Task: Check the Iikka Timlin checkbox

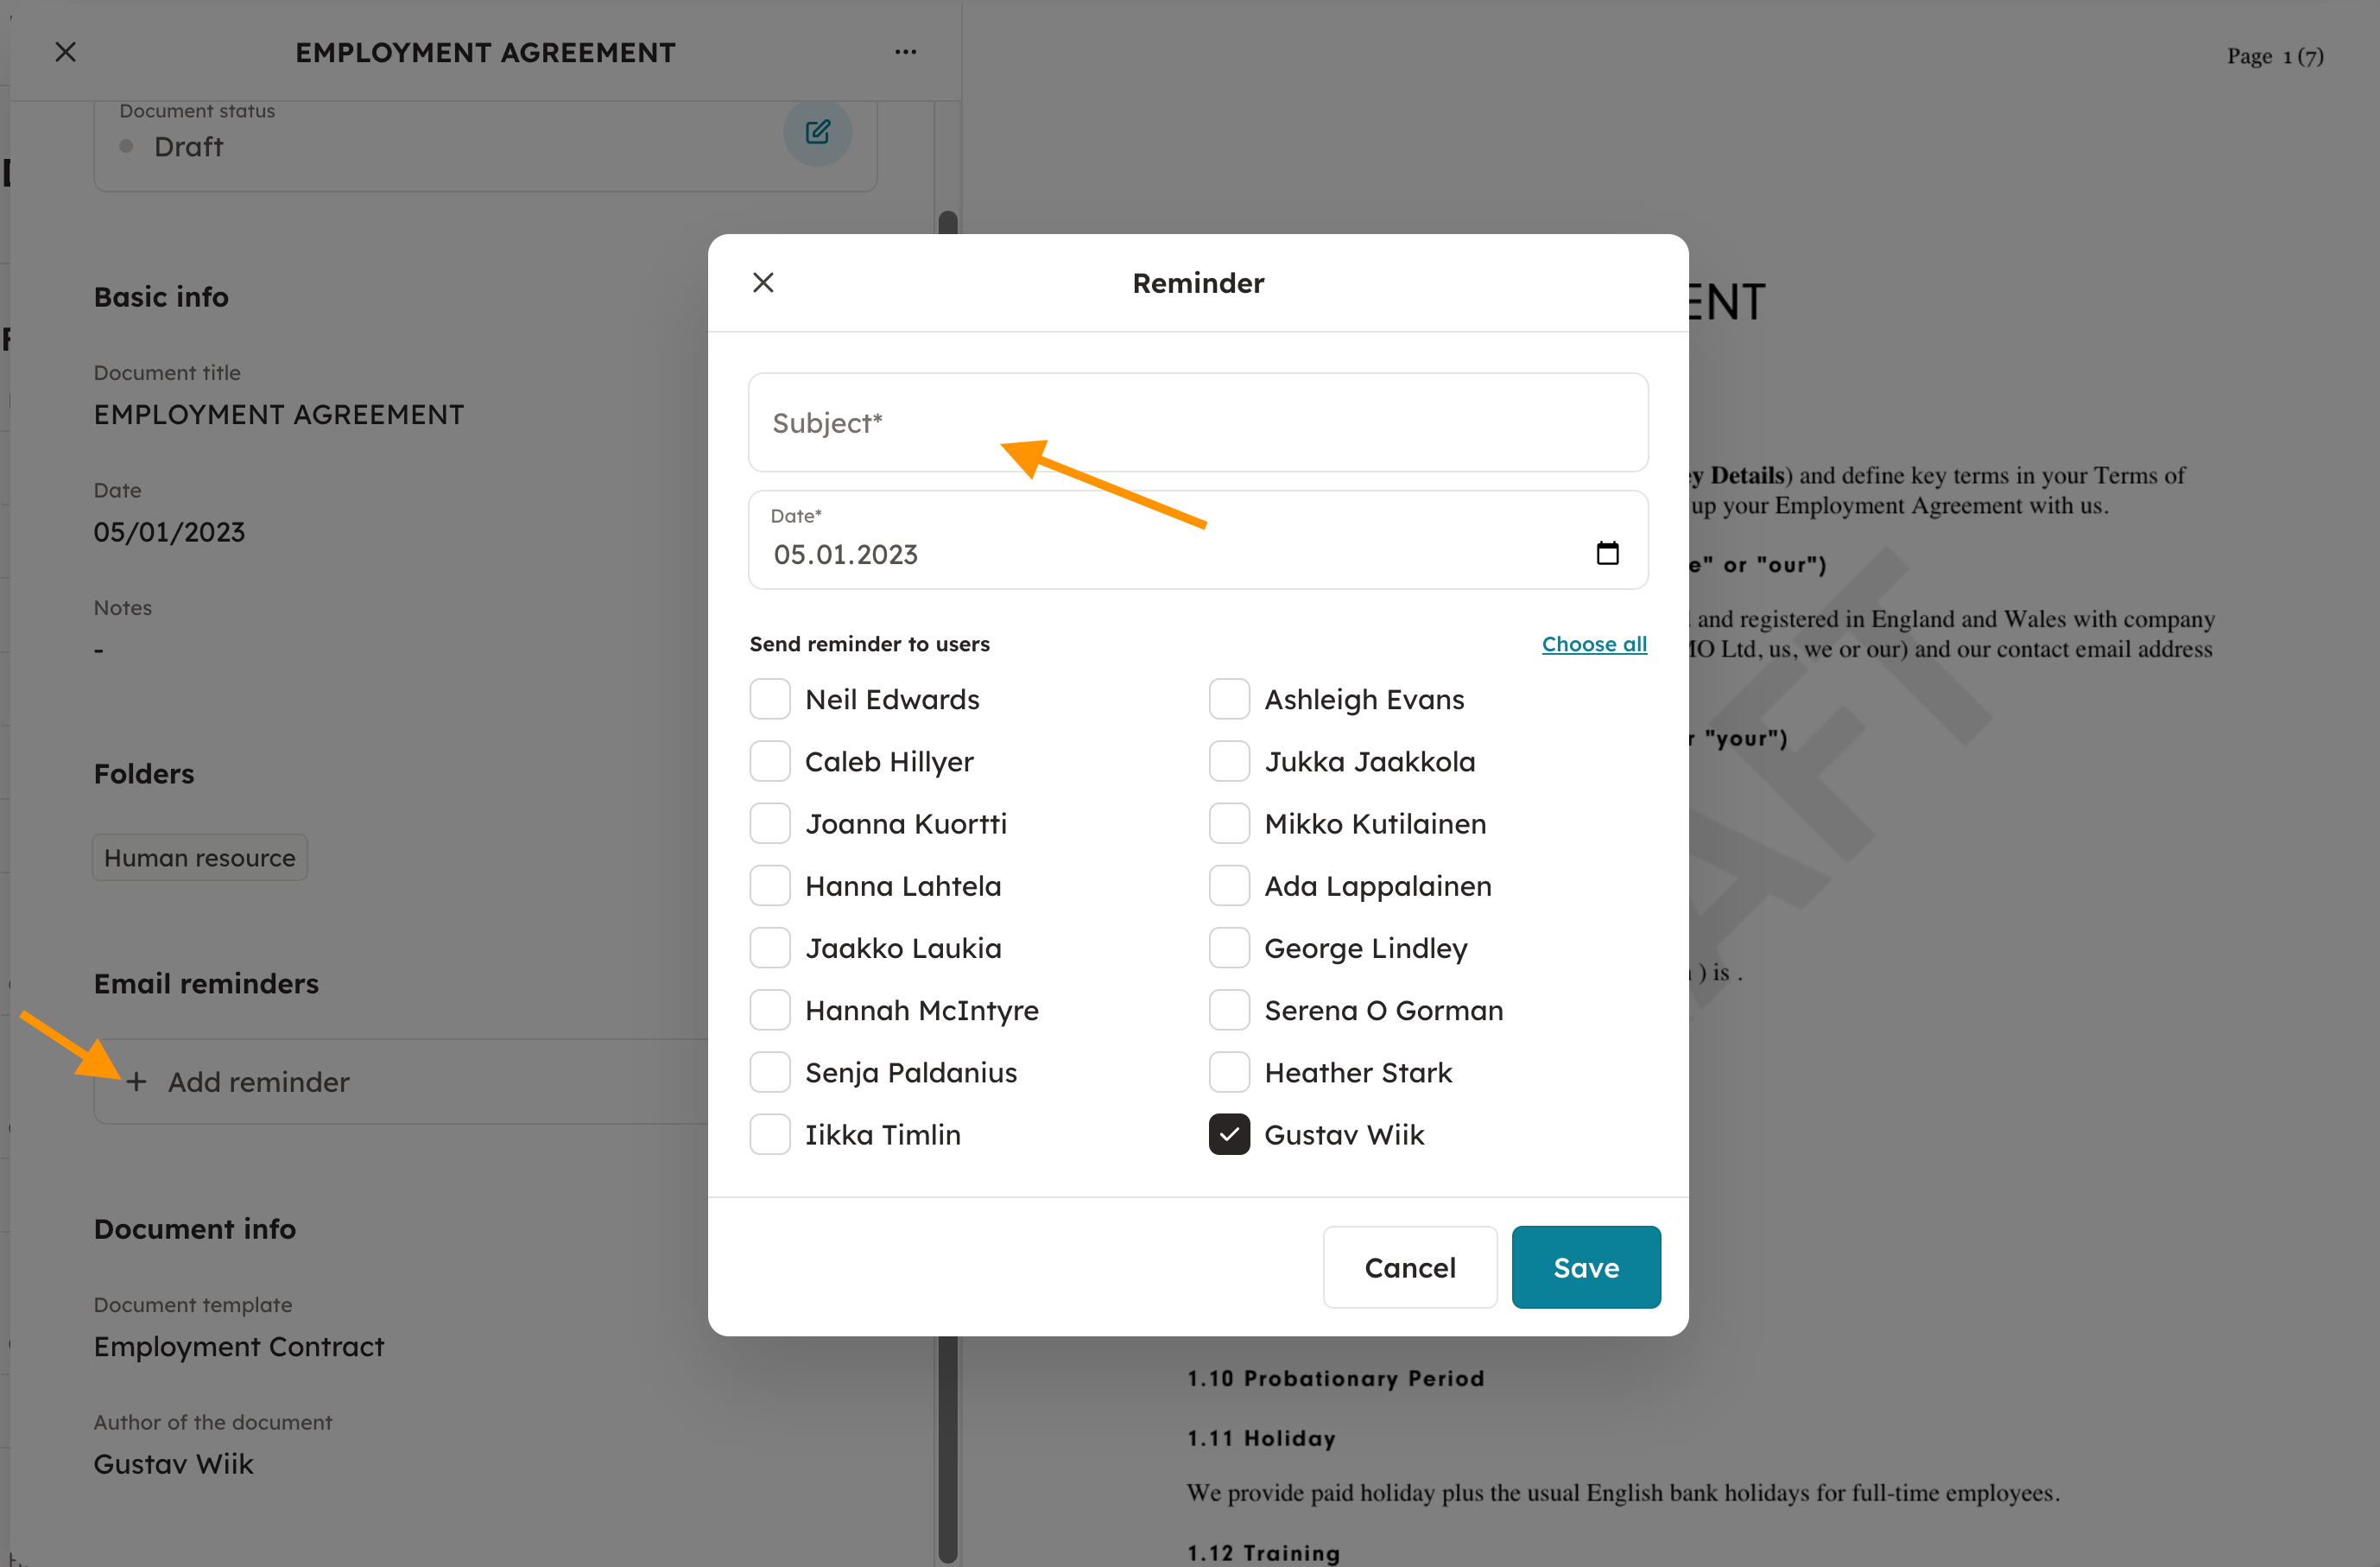Action: click(x=770, y=1134)
